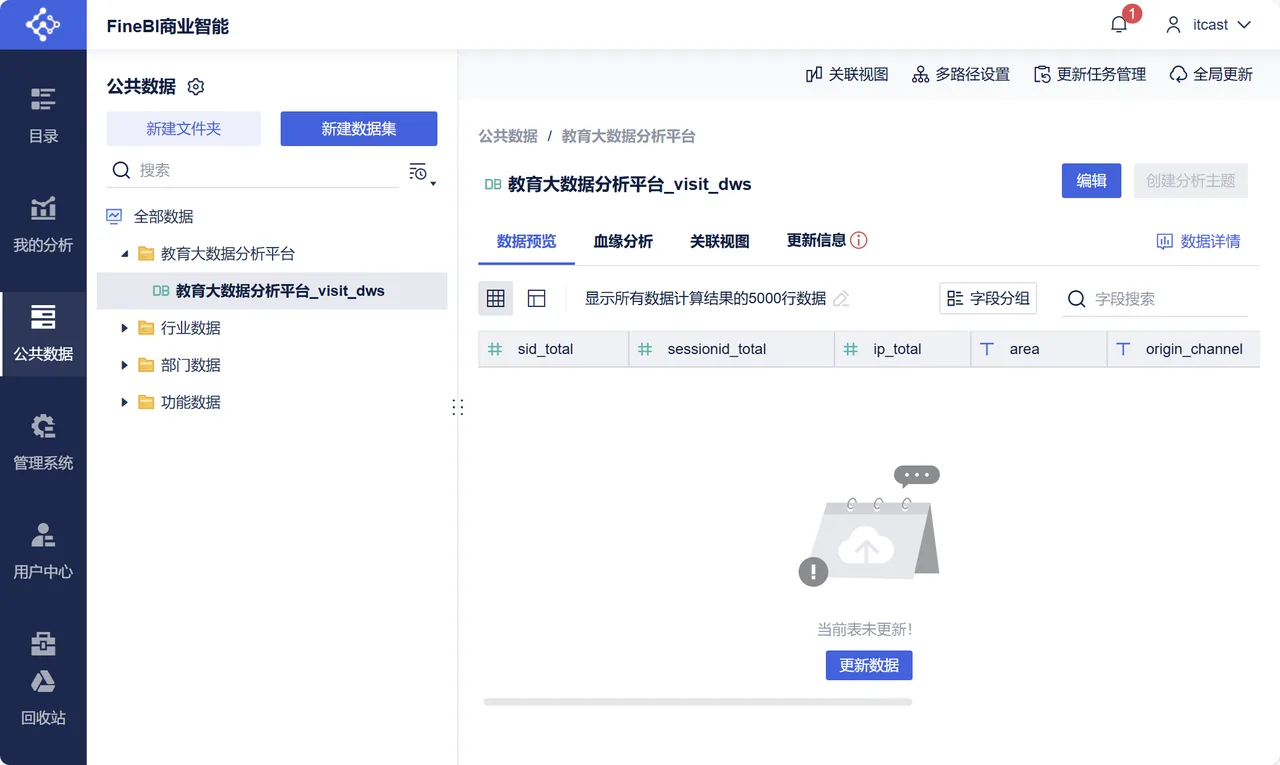The image size is (1280, 765).
Task: Switch to the 更新信息 tab
Action: (x=816, y=240)
